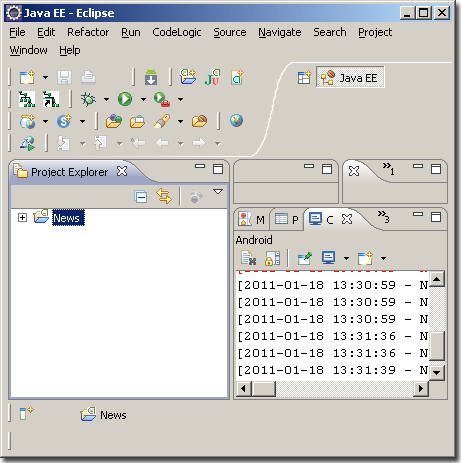Click the Display Selected Console icon

[329, 258]
